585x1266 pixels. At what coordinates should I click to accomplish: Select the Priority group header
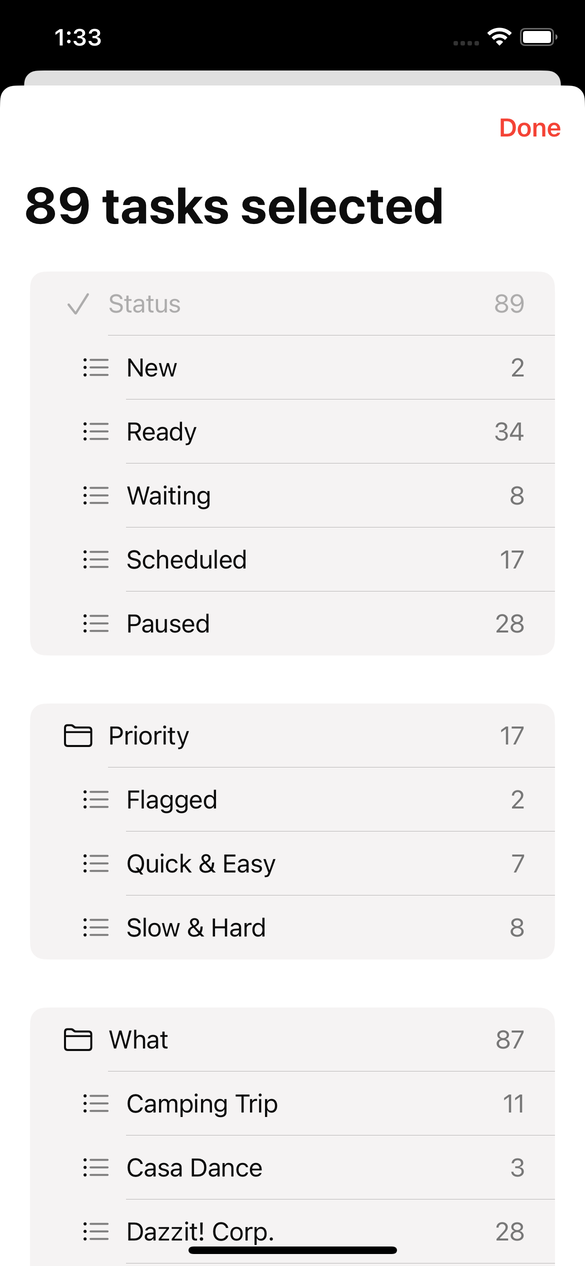point(292,736)
